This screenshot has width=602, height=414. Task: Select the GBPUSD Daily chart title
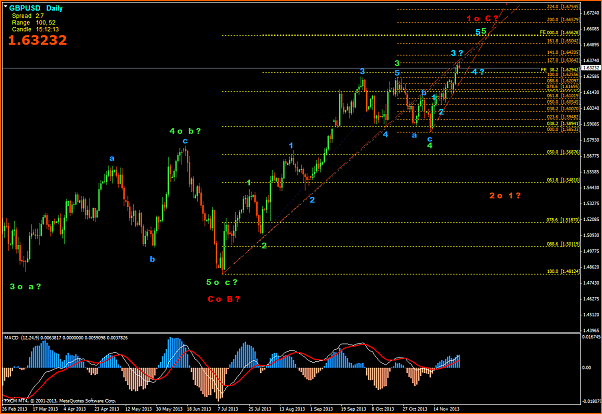36,8
